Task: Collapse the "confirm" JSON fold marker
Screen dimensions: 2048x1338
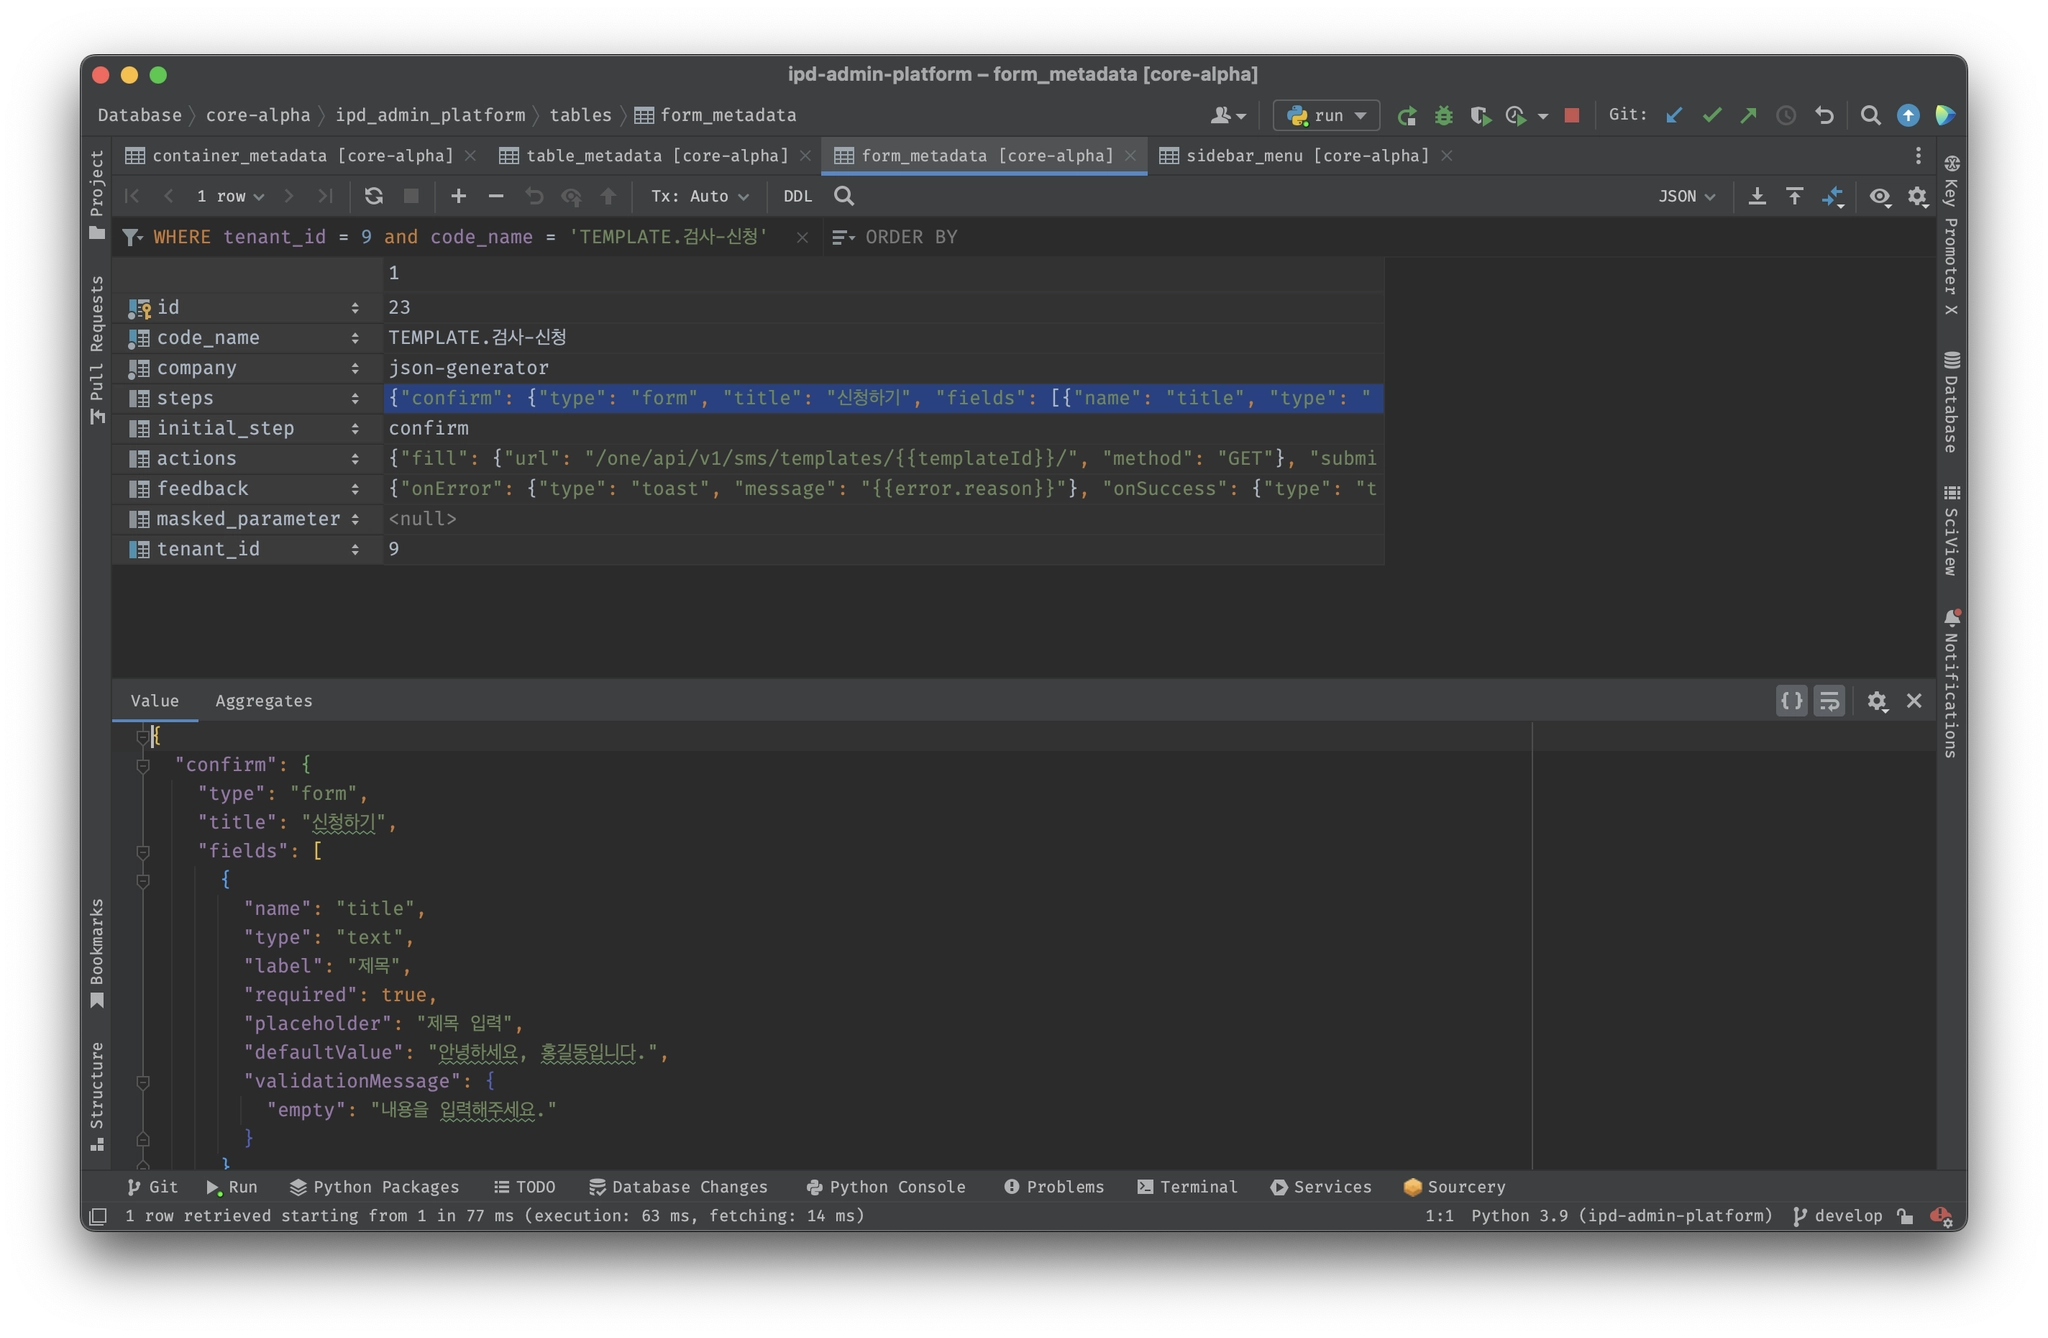Action: pyautogui.click(x=143, y=765)
